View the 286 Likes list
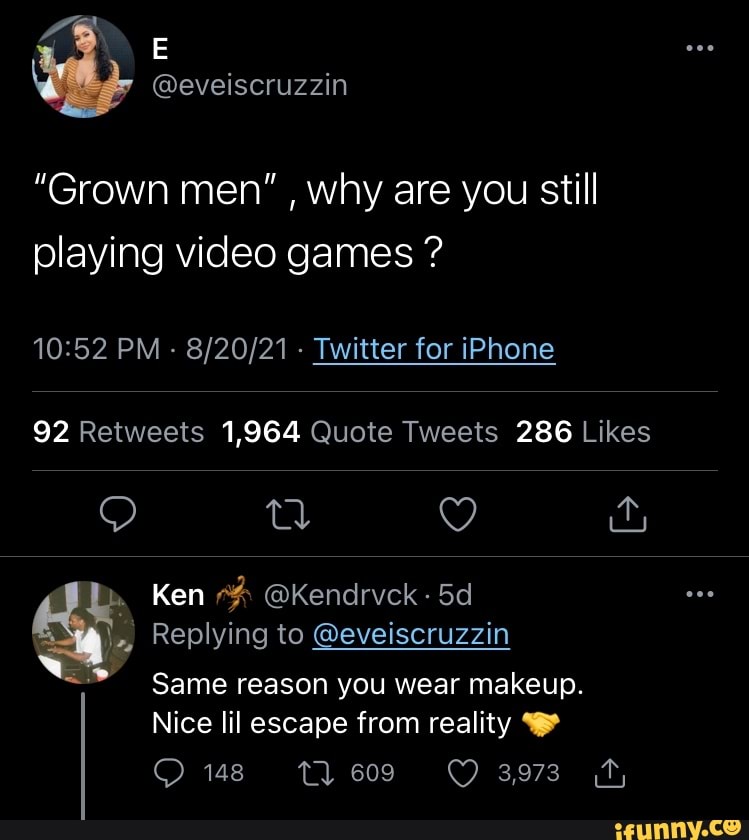 (583, 431)
